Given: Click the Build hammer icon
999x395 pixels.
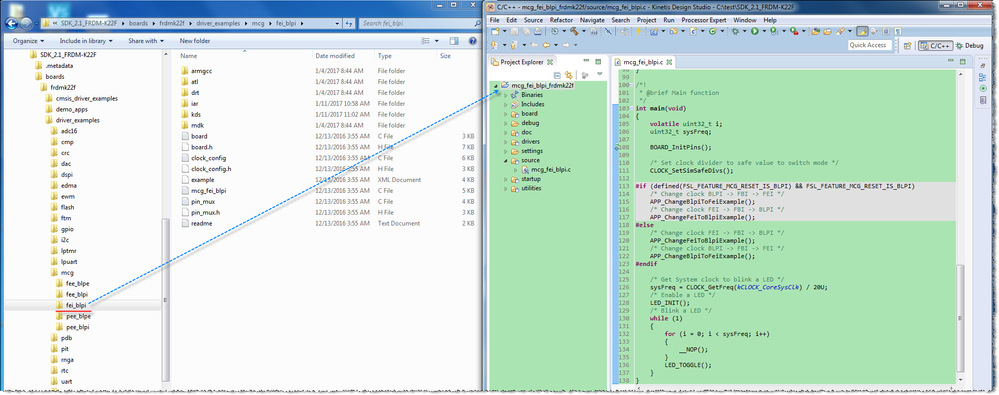Looking at the screenshot, I should [x=573, y=31].
